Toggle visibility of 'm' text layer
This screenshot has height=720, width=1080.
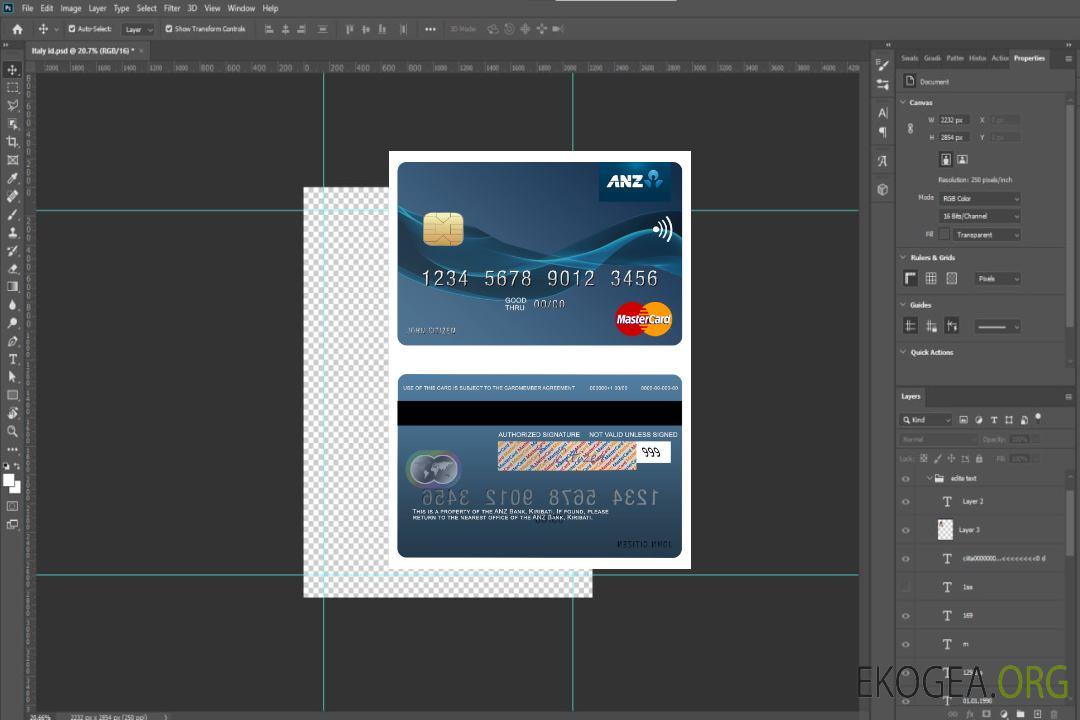(906, 645)
